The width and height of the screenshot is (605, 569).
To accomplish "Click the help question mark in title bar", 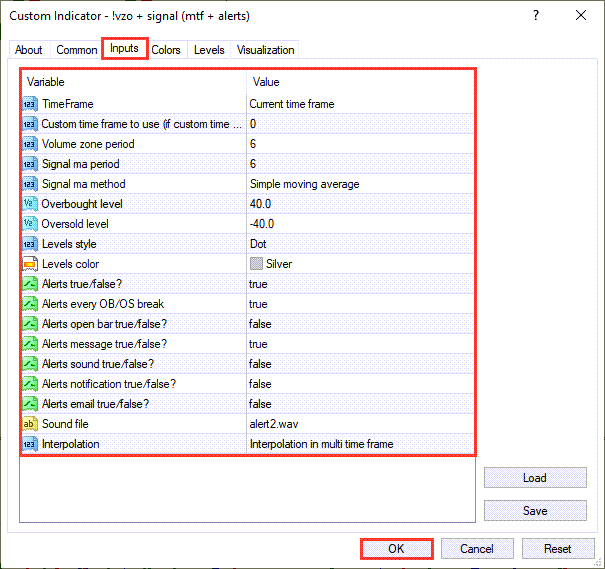I will pyautogui.click(x=536, y=15).
